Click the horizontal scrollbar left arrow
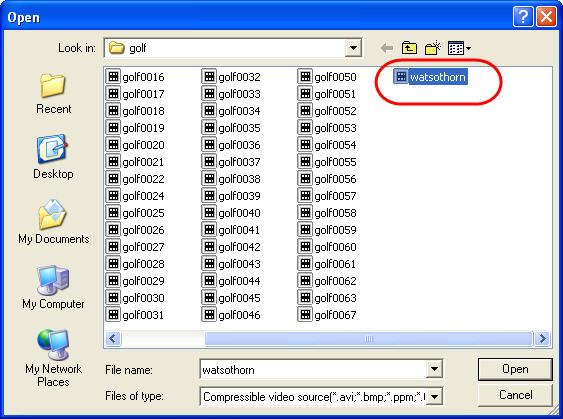This screenshot has width=563, height=419. coord(113,338)
